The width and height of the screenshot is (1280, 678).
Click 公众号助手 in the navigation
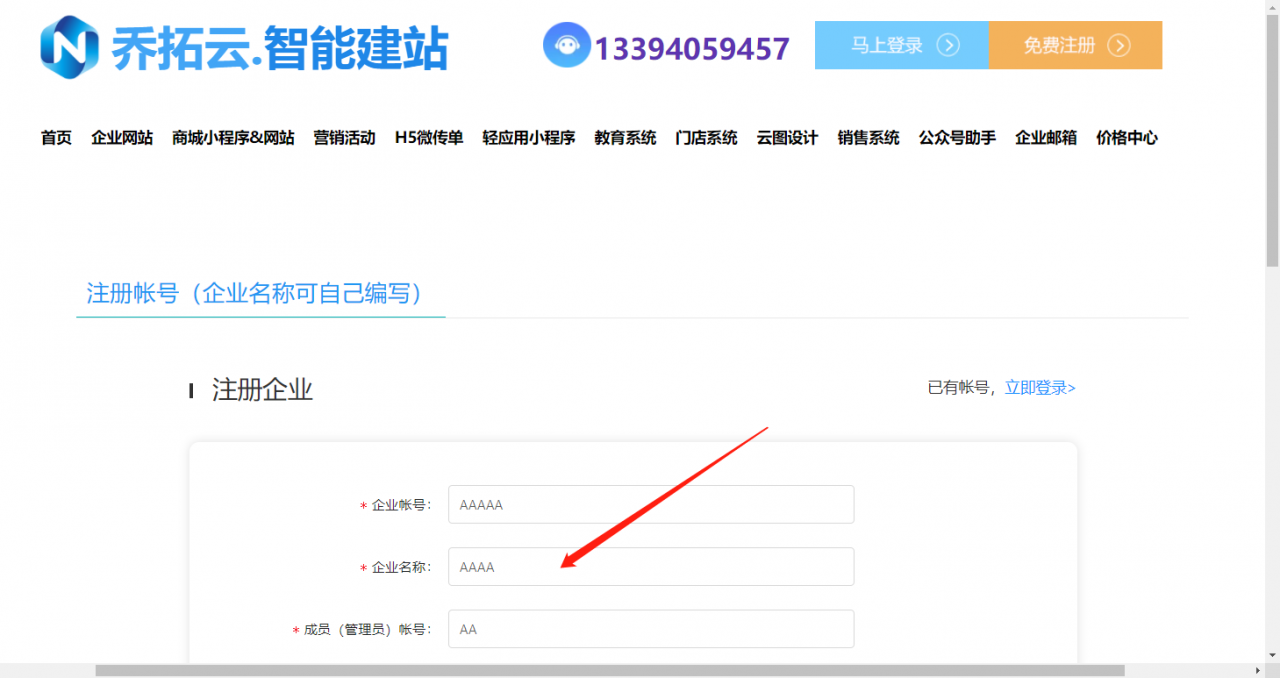(x=956, y=138)
